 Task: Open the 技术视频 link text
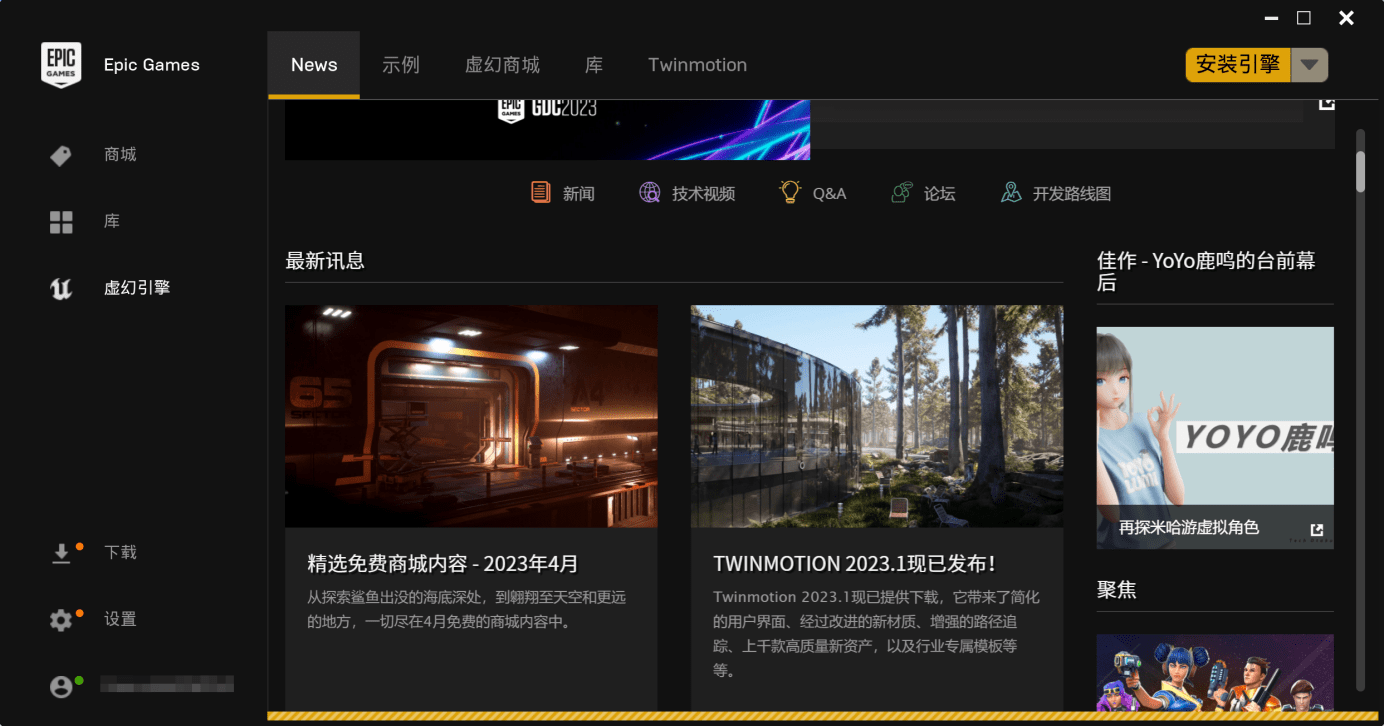[x=704, y=194]
